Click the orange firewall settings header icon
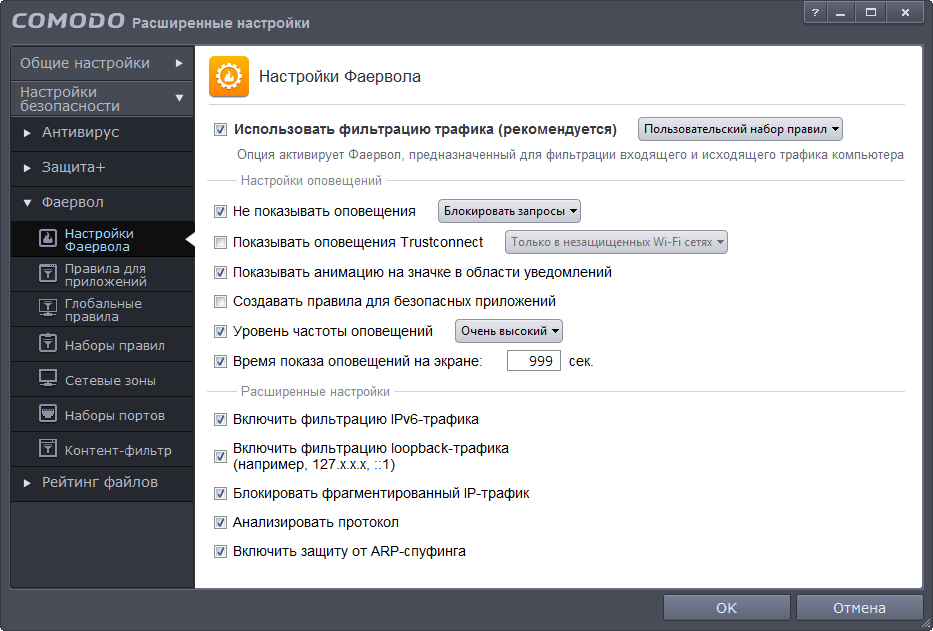 pyautogui.click(x=229, y=76)
